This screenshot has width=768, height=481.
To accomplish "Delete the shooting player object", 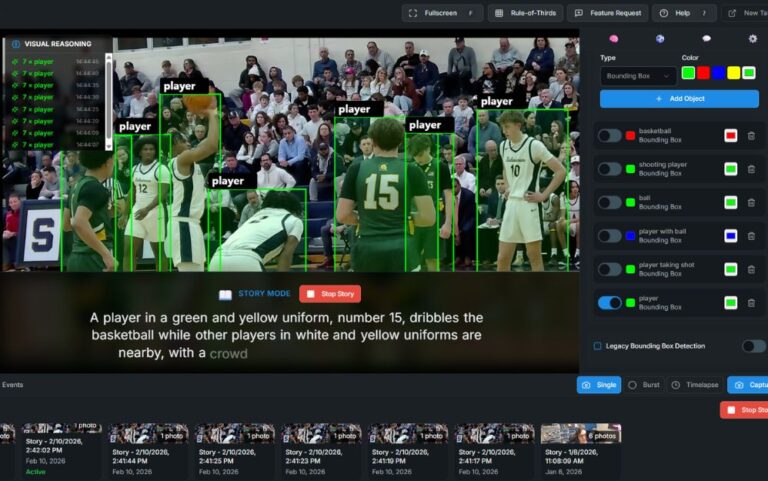I will (752, 169).
